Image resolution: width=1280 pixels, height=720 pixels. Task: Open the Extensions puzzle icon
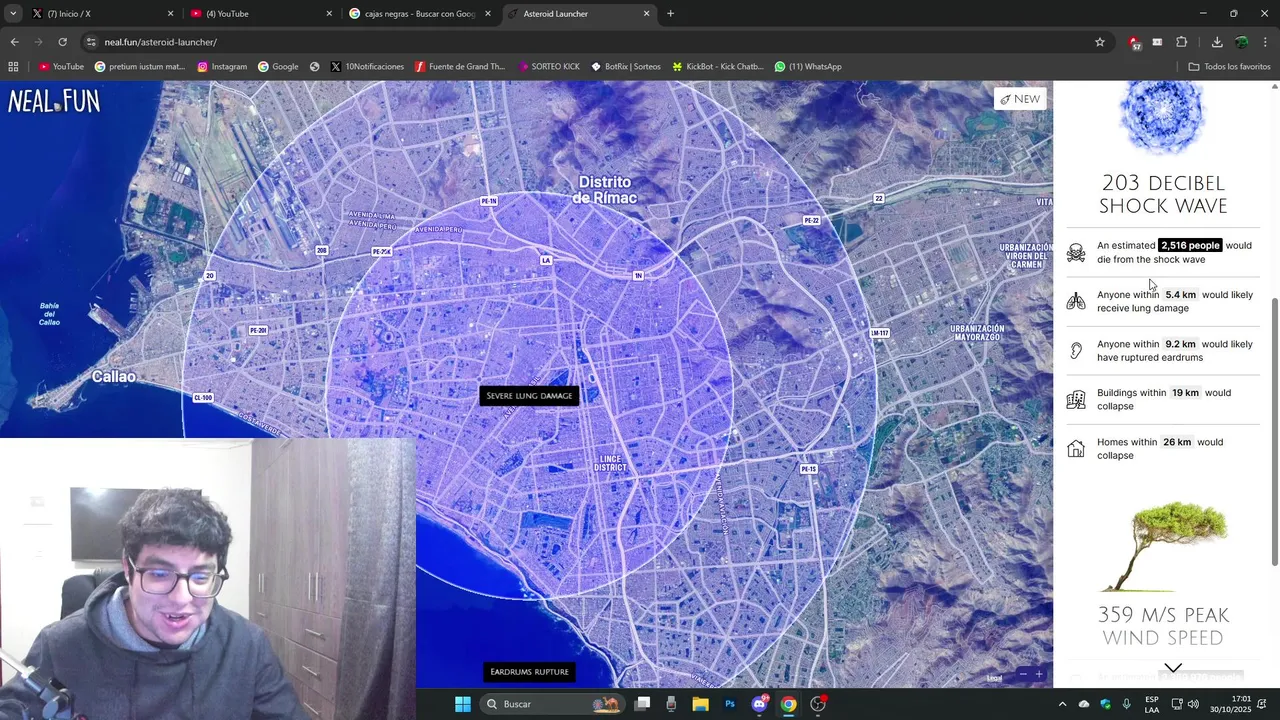coord(1181,42)
